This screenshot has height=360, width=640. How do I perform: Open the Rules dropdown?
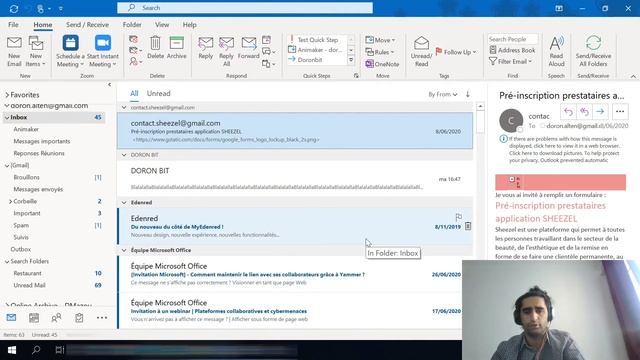pos(380,52)
